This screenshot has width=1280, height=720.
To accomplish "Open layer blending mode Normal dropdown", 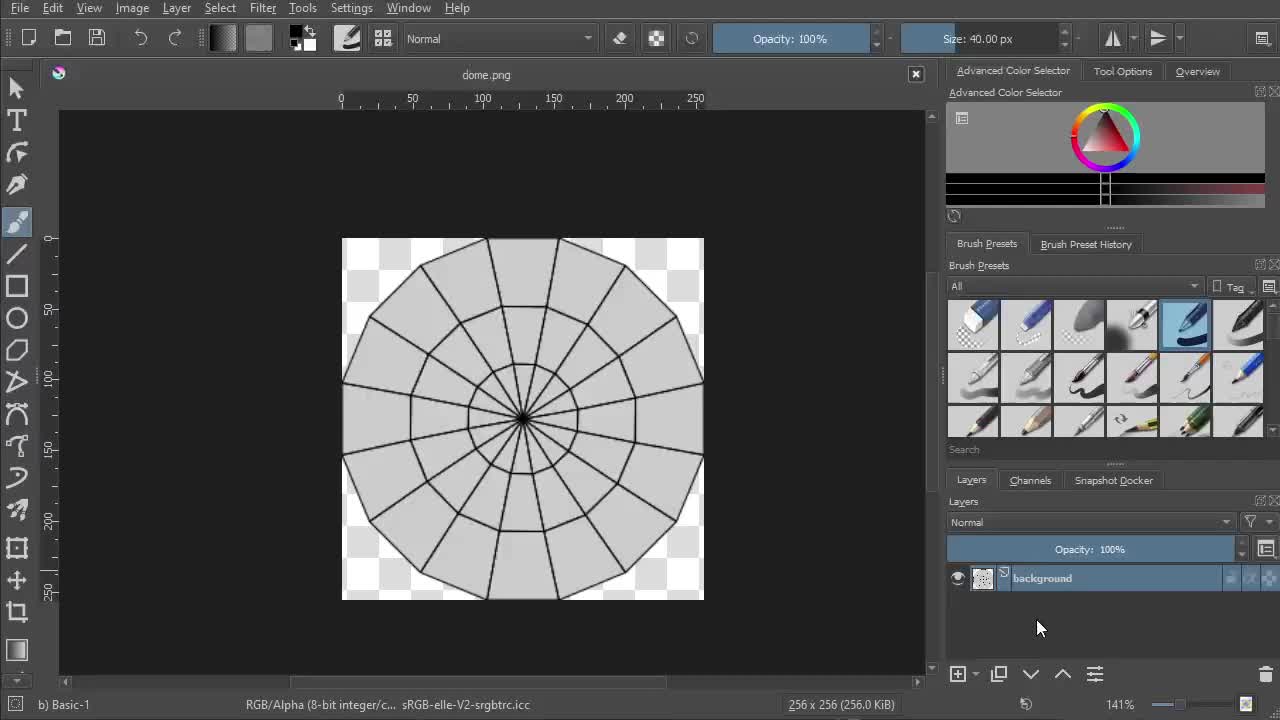I will (x=1090, y=523).
